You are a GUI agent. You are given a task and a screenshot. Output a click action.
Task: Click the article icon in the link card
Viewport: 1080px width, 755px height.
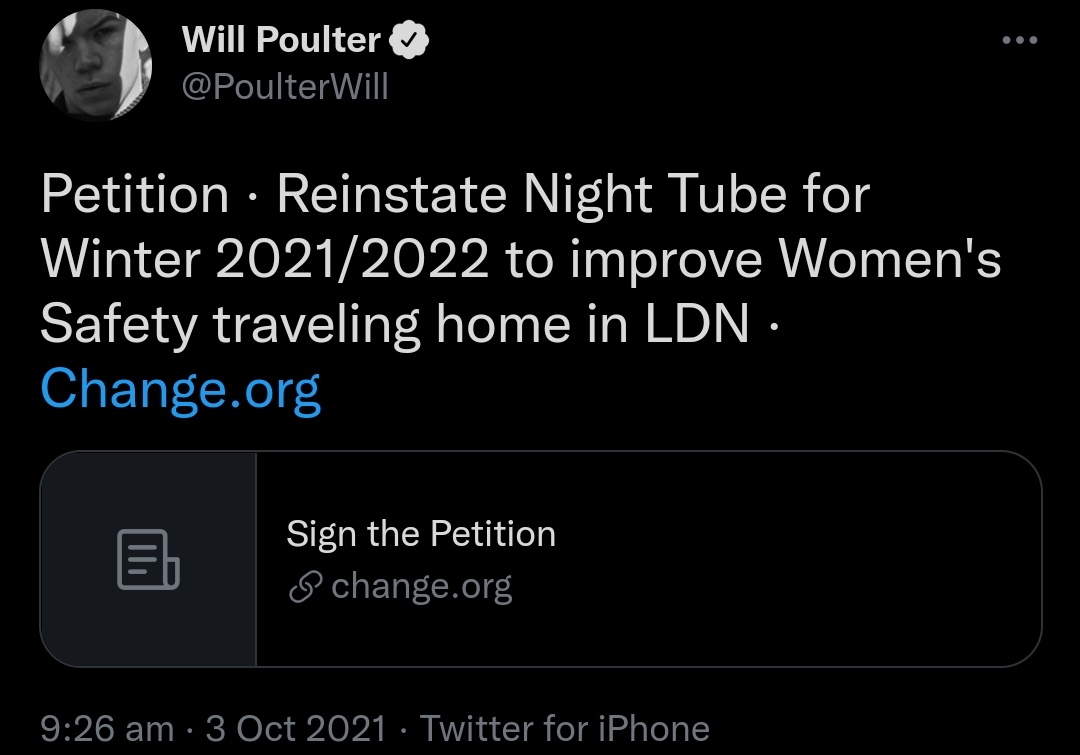point(148,560)
